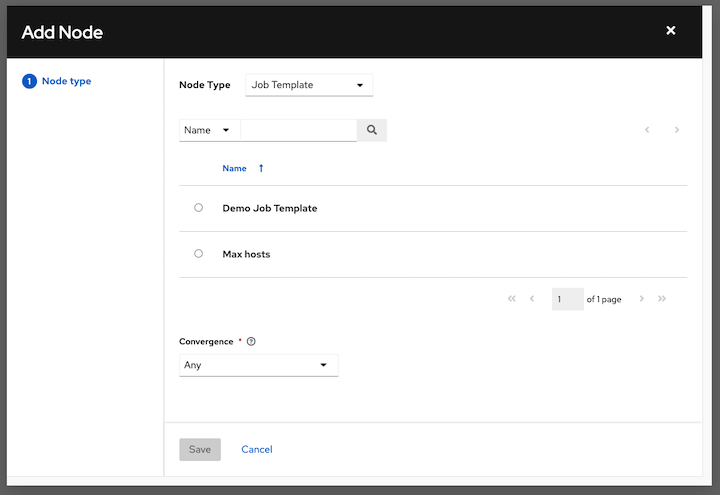Click the search magnifying glass button

371,130
